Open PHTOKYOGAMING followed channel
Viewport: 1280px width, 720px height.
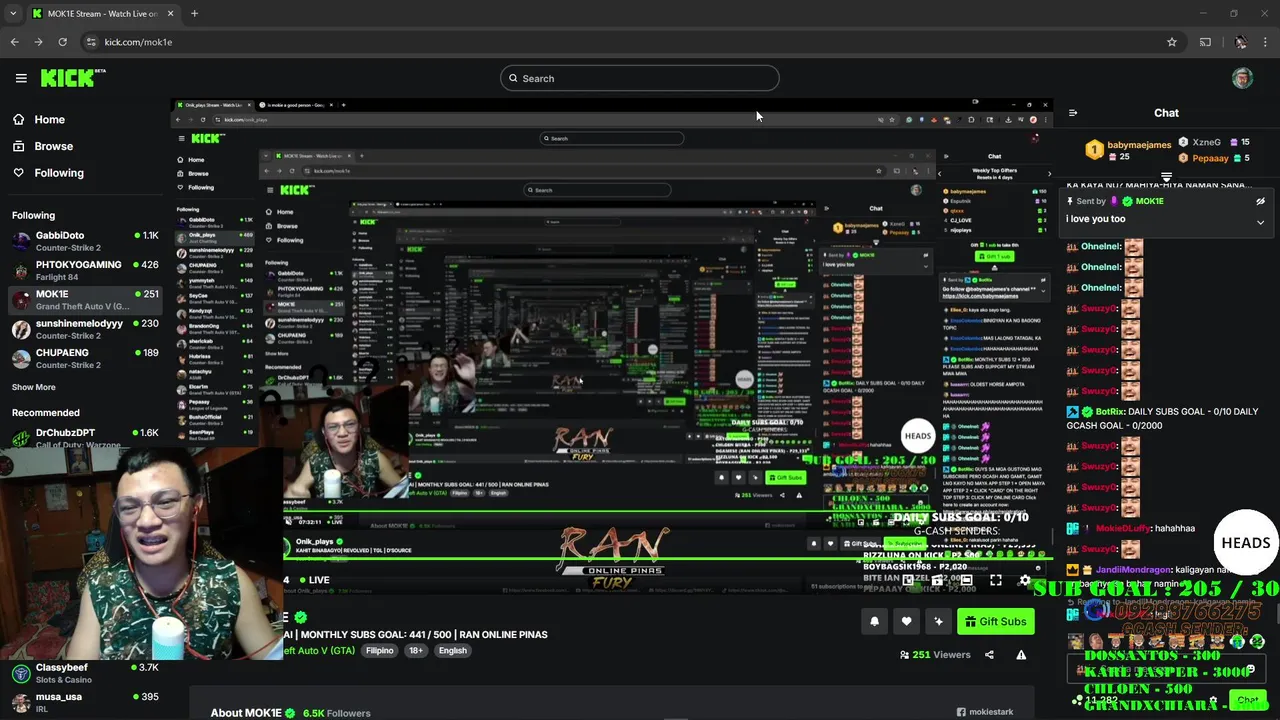(x=85, y=270)
